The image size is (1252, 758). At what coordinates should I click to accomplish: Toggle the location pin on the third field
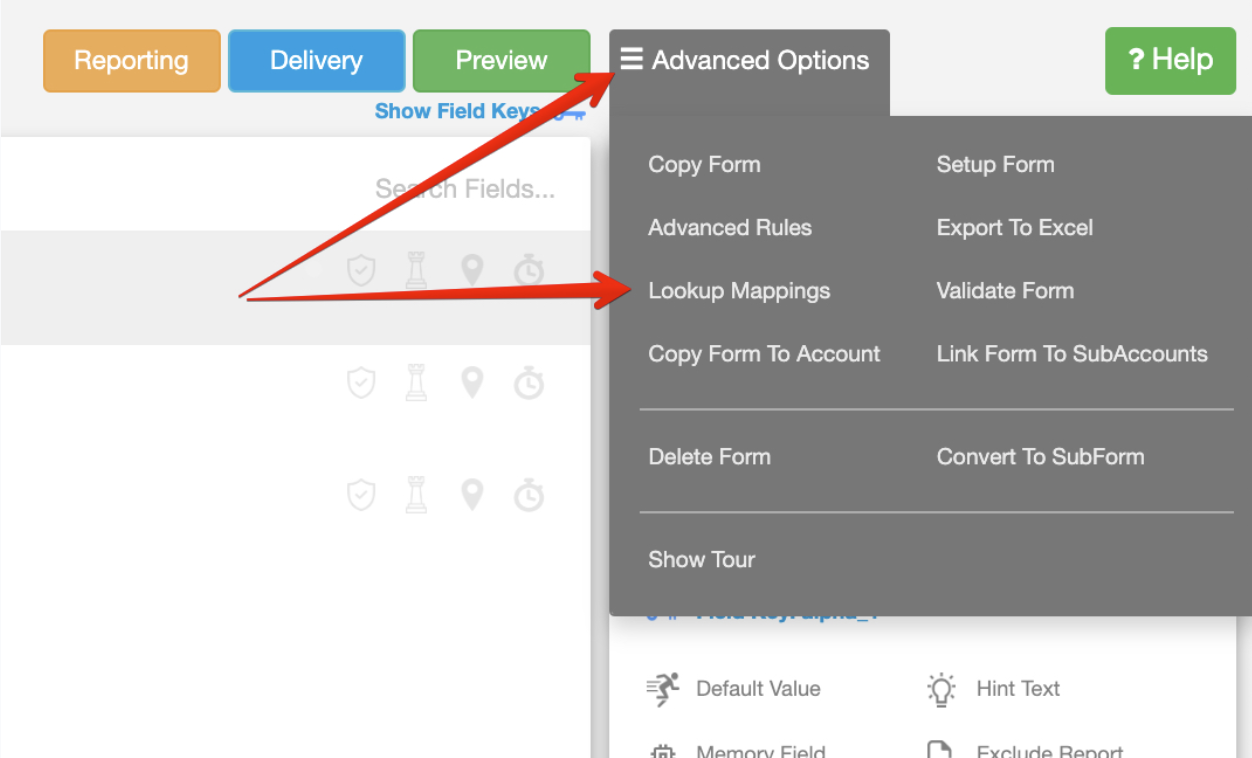[472, 494]
